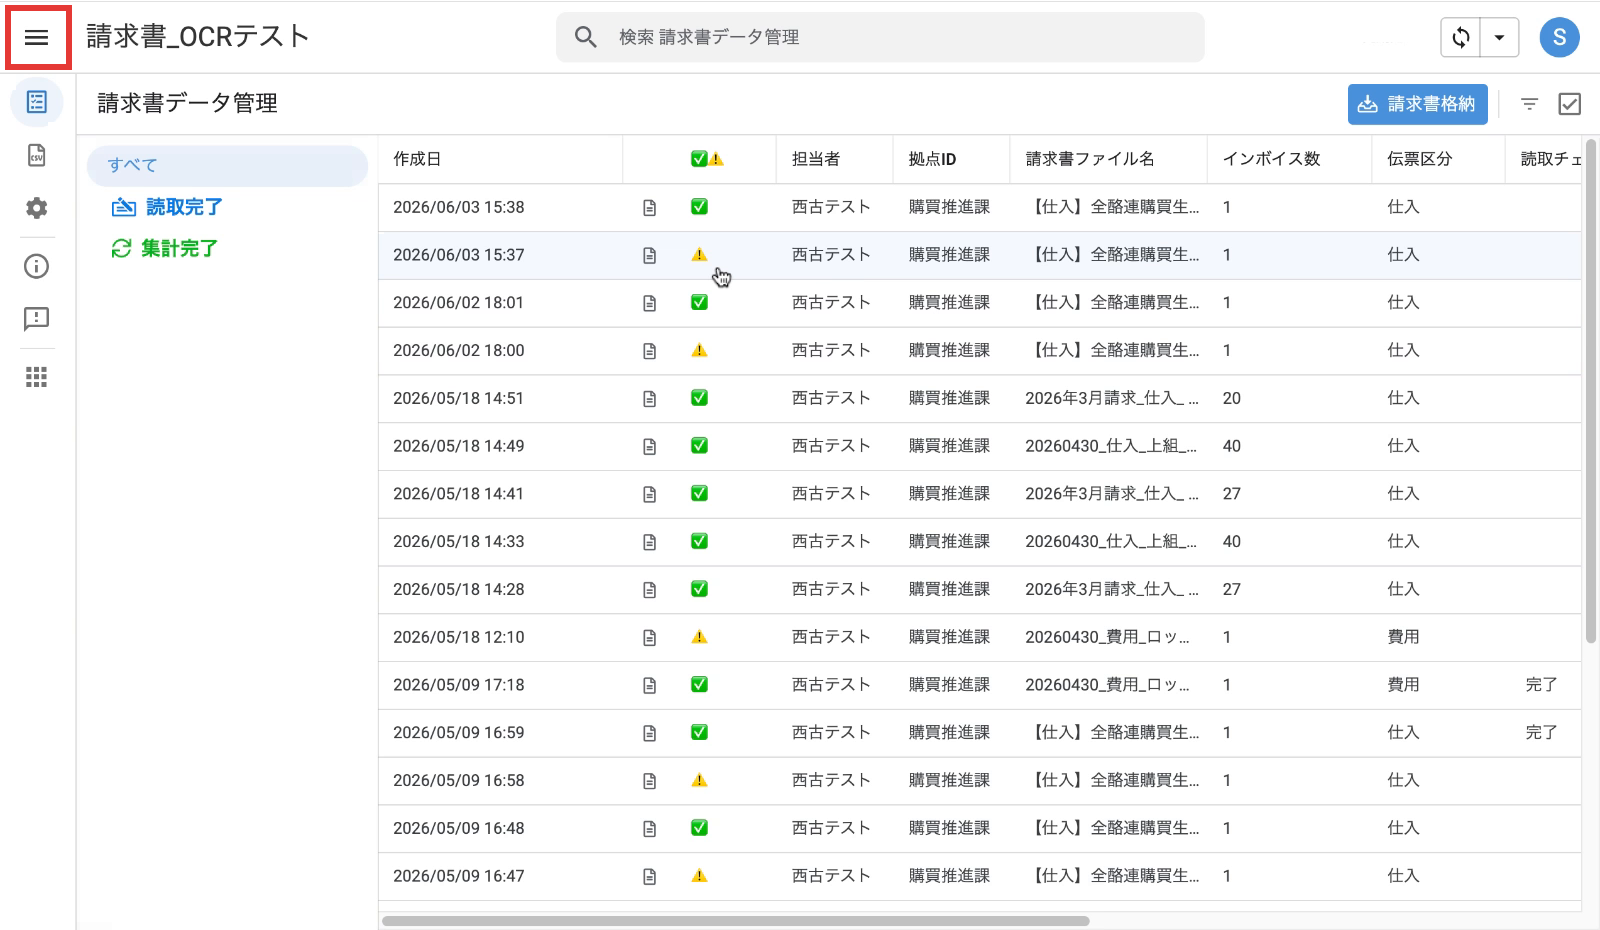This screenshot has width=1600, height=930.
Task: Open the settings gear in the sidebar
Action: click(37, 208)
